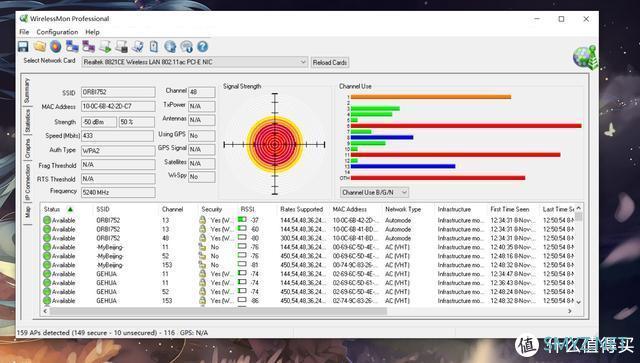
Task: Open the Select Network Card dropdown
Action: click(x=194, y=62)
